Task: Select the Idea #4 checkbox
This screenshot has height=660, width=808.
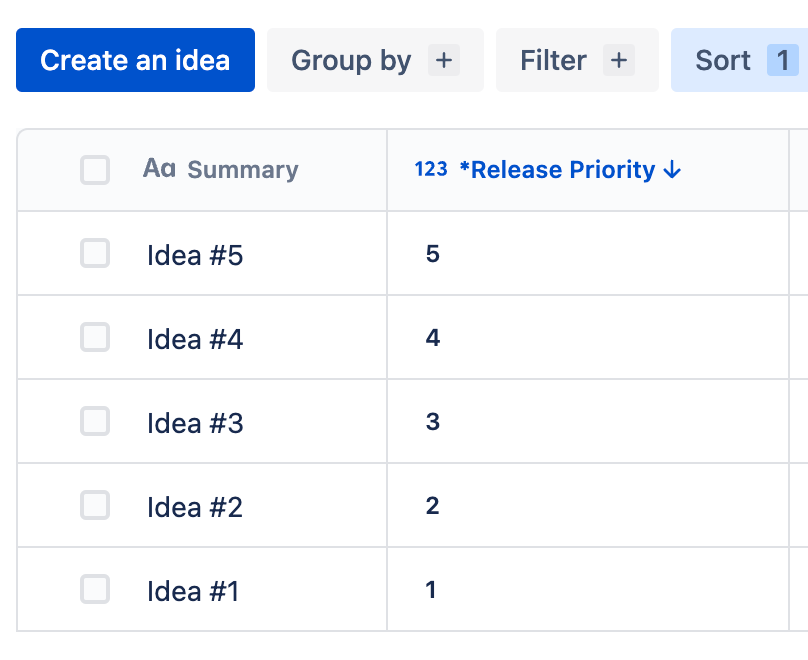Action: tap(95, 338)
